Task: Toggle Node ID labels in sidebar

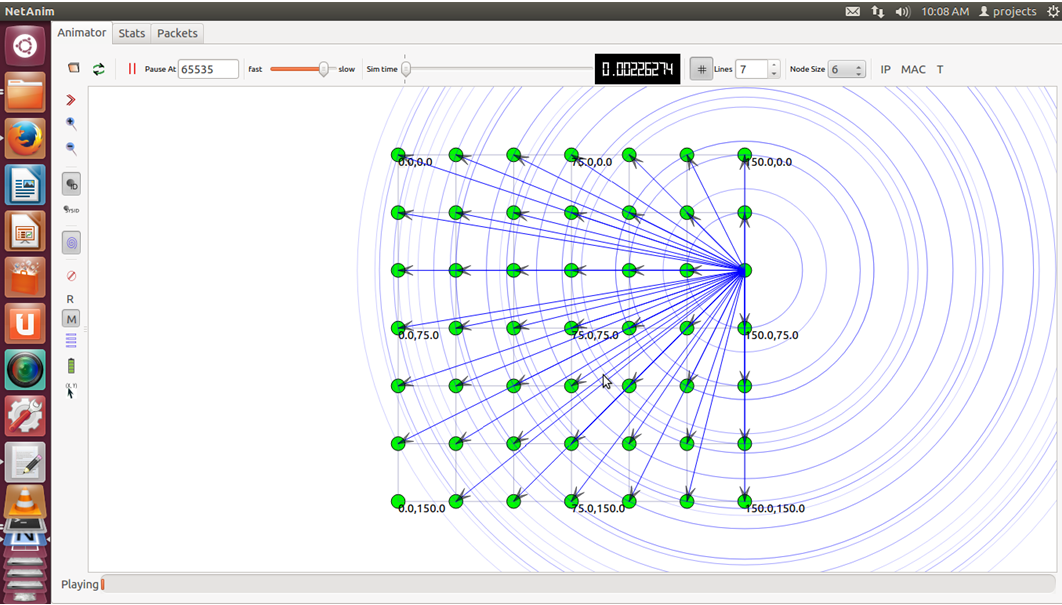Action: click(71, 184)
